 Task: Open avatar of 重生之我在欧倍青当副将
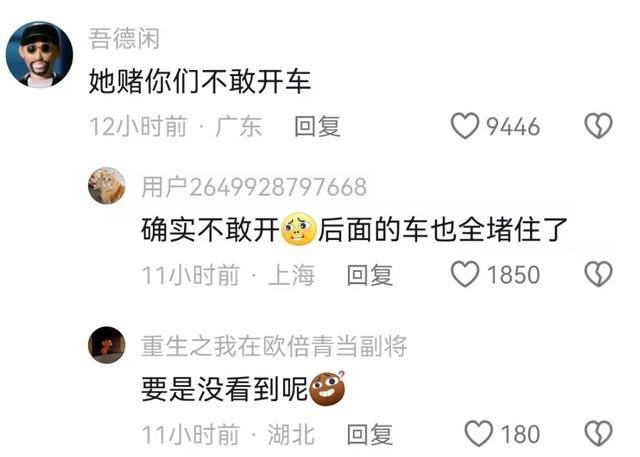pyautogui.click(x=107, y=345)
